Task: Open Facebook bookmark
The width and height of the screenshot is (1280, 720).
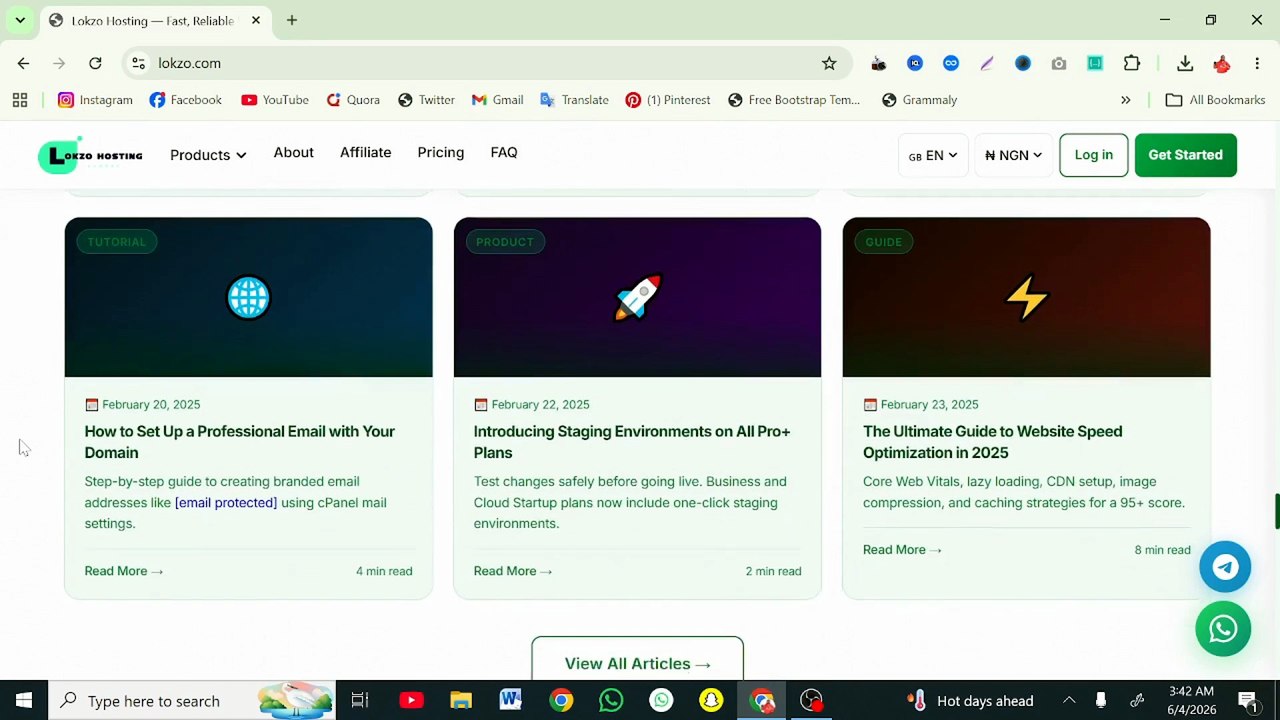Action: pyautogui.click(x=185, y=100)
